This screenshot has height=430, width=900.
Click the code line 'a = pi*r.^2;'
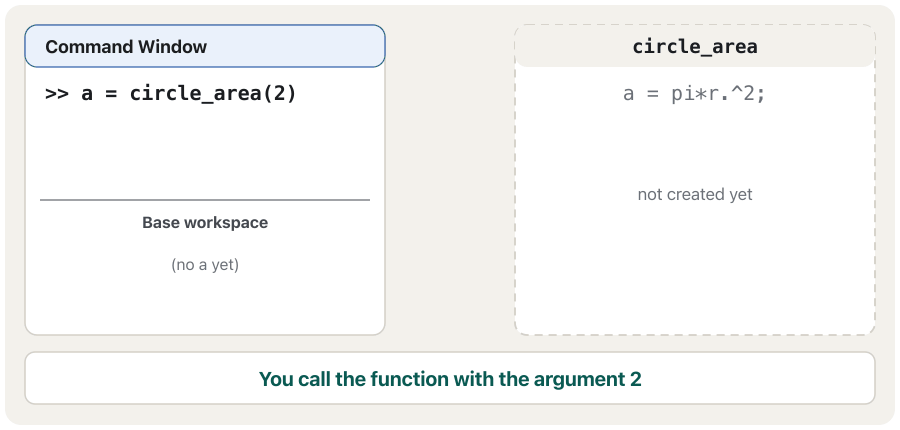(x=695, y=93)
